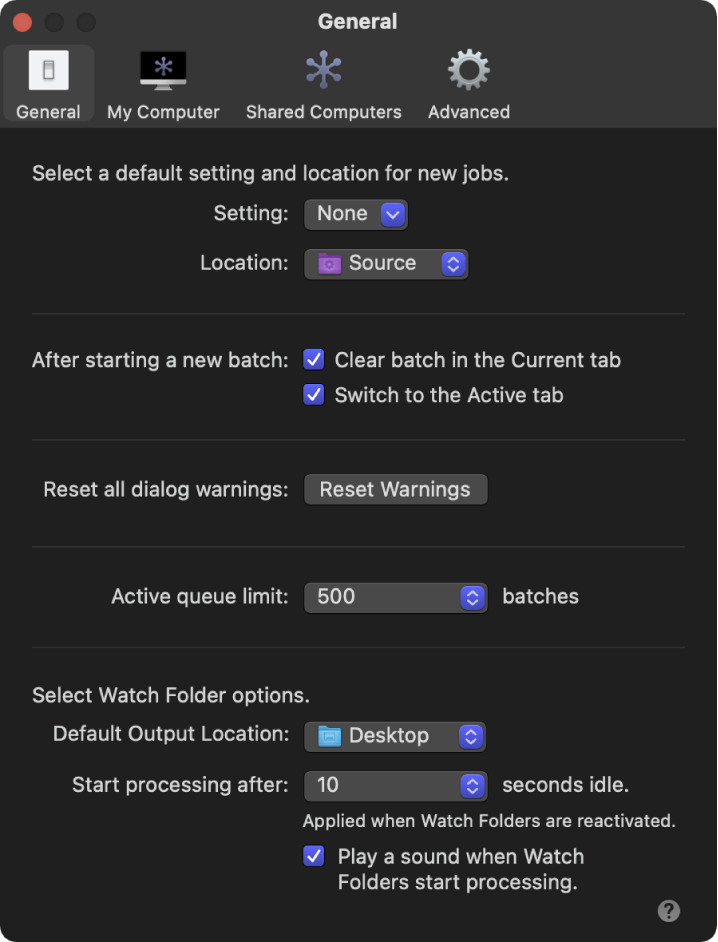Toggle Switch to the Active tab checkbox
Image resolution: width=718 pixels, height=942 pixels.
click(x=314, y=395)
